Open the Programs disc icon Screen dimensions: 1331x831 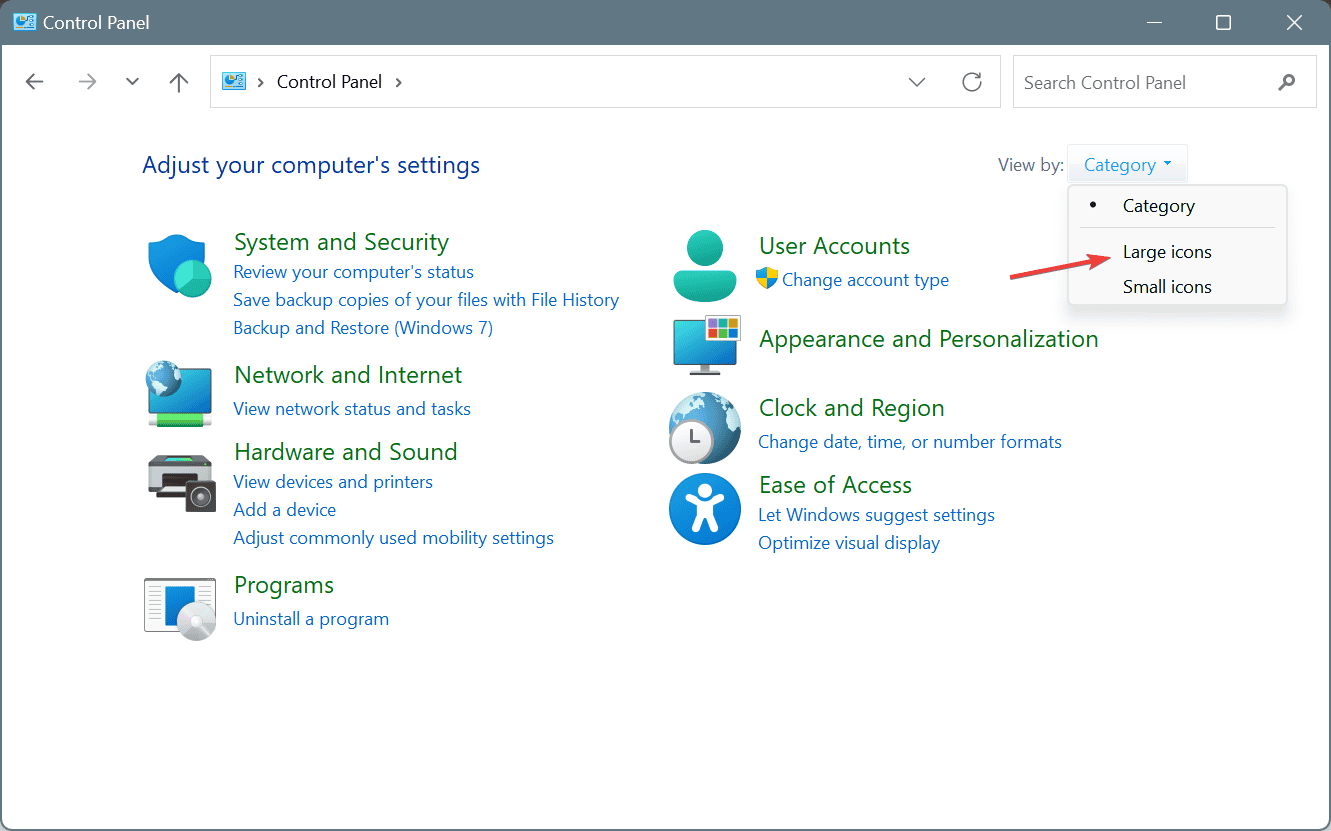[x=180, y=608]
